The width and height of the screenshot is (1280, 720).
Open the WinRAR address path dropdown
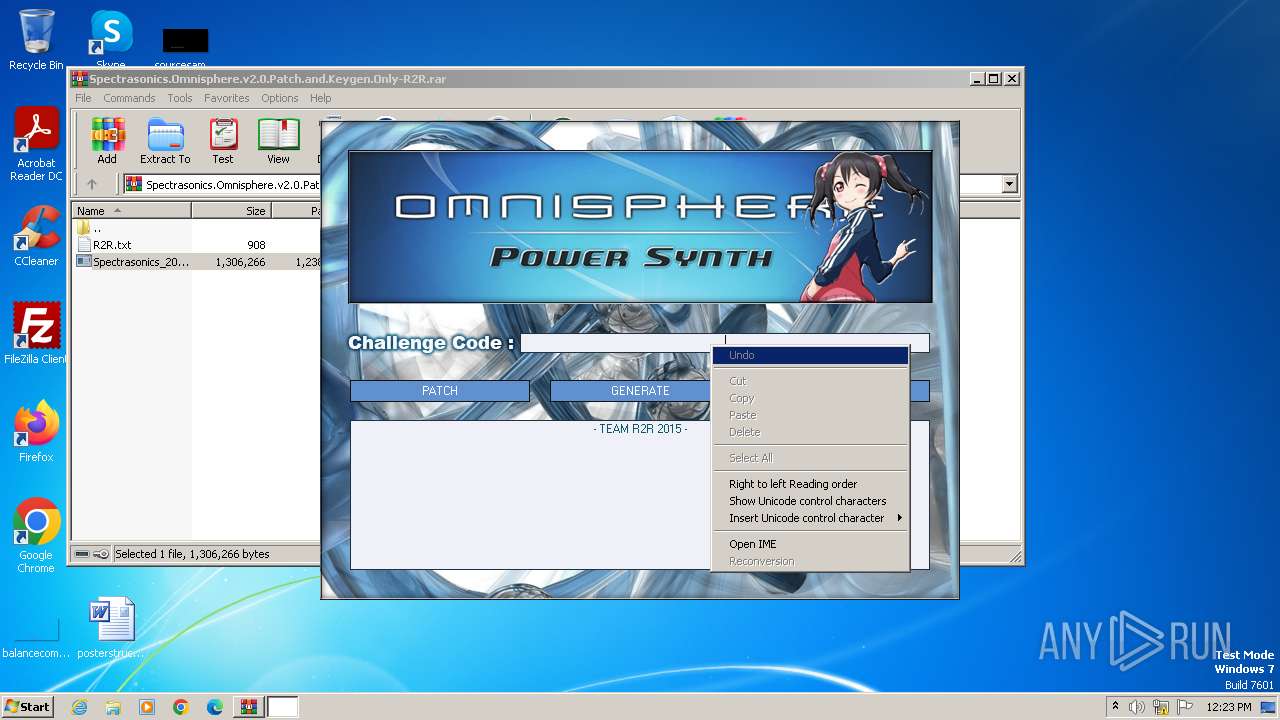[1009, 184]
